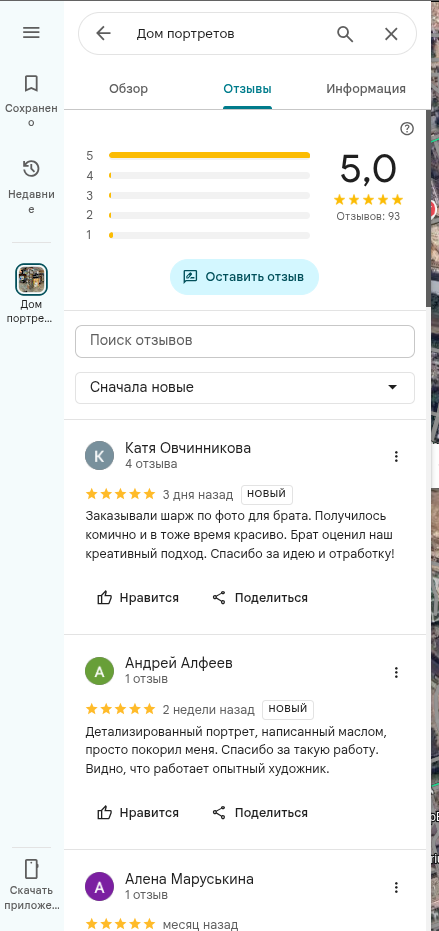Open Алена Маруськина avatar profile

[100, 887]
